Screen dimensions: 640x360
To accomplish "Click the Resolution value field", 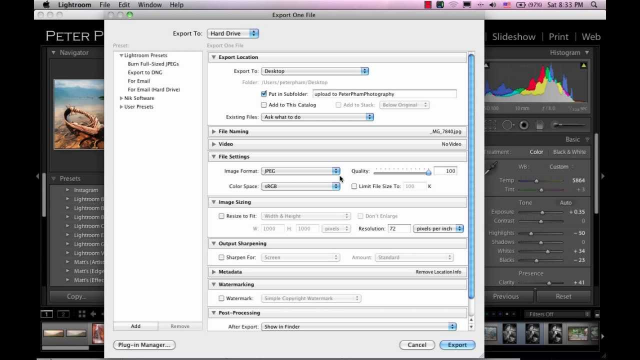I will [399, 229].
